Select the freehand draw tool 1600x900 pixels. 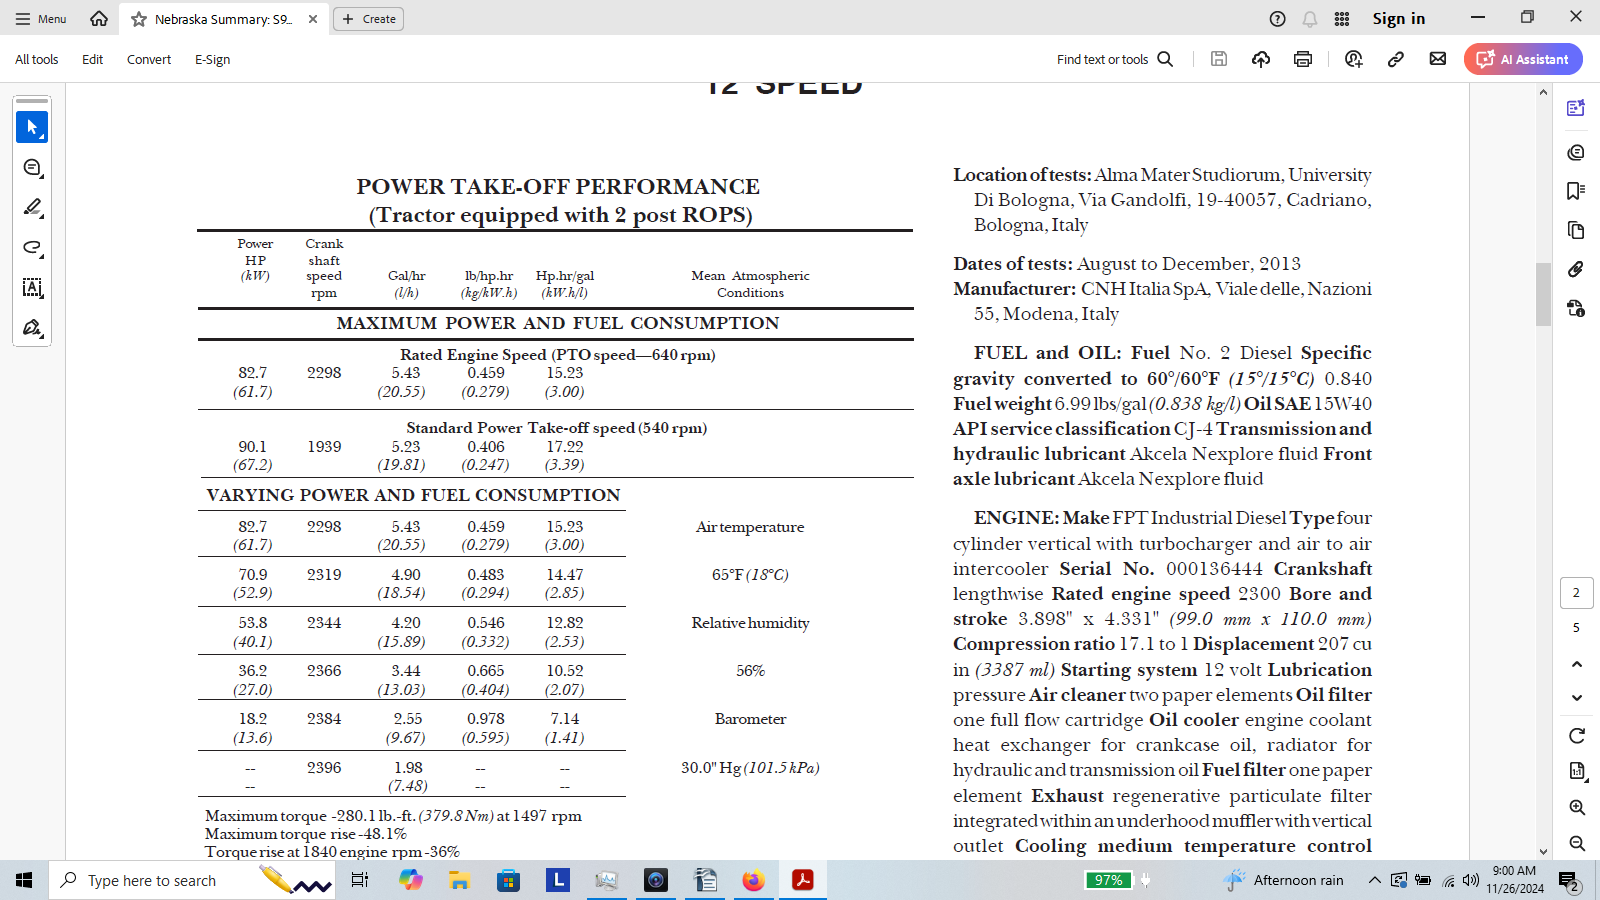[x=32, y=248]
